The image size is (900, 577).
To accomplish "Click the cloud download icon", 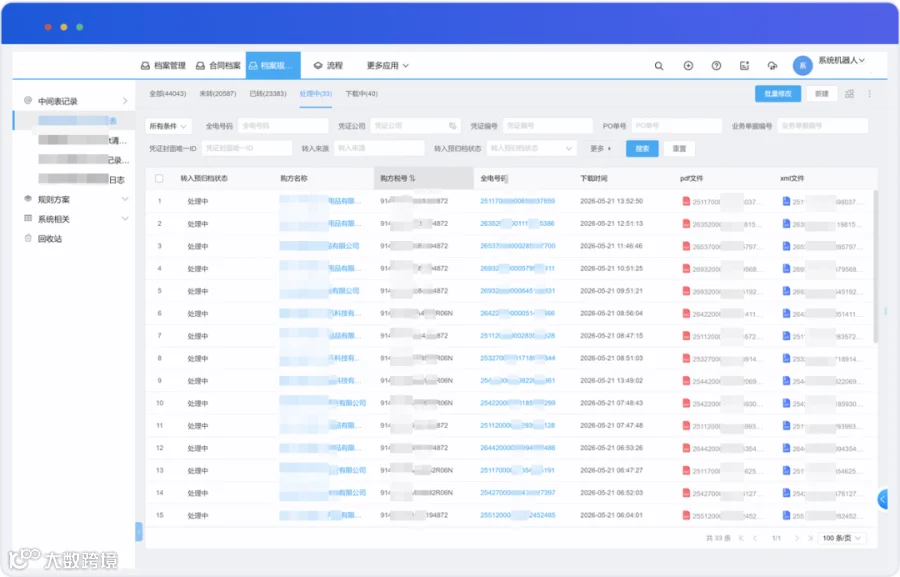I will [773, 66].
